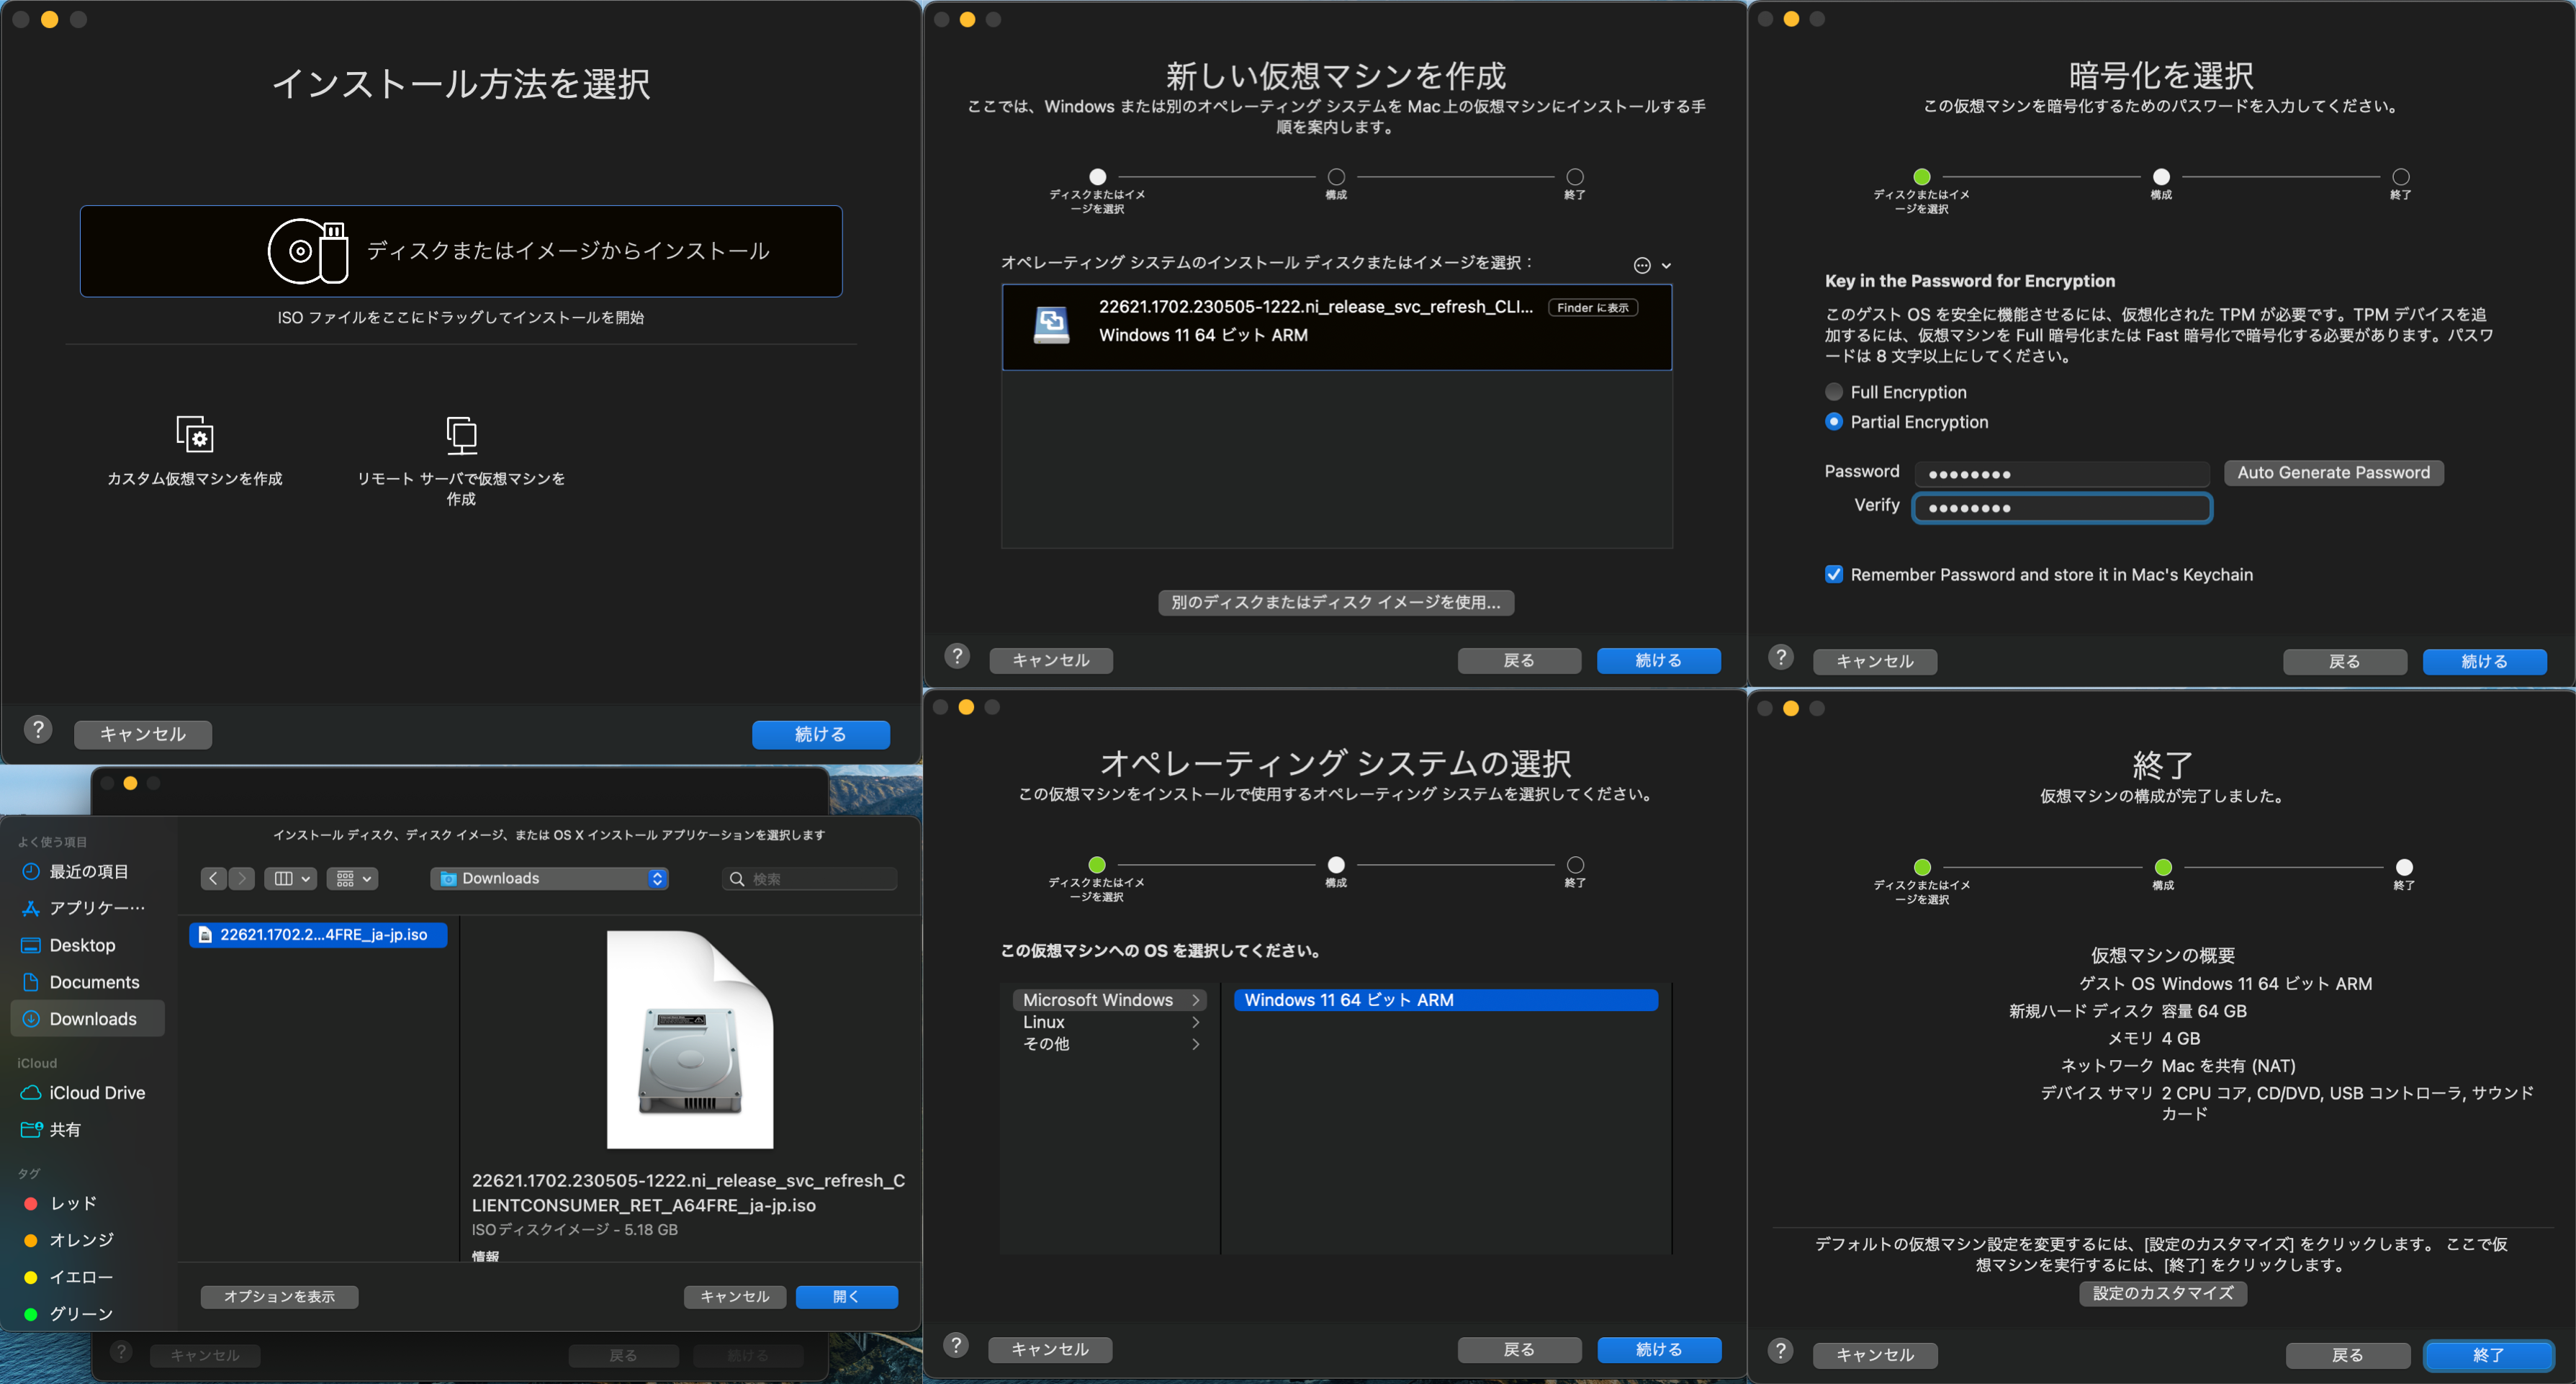Select the Full Encryption radio button

click(1834, 391)
